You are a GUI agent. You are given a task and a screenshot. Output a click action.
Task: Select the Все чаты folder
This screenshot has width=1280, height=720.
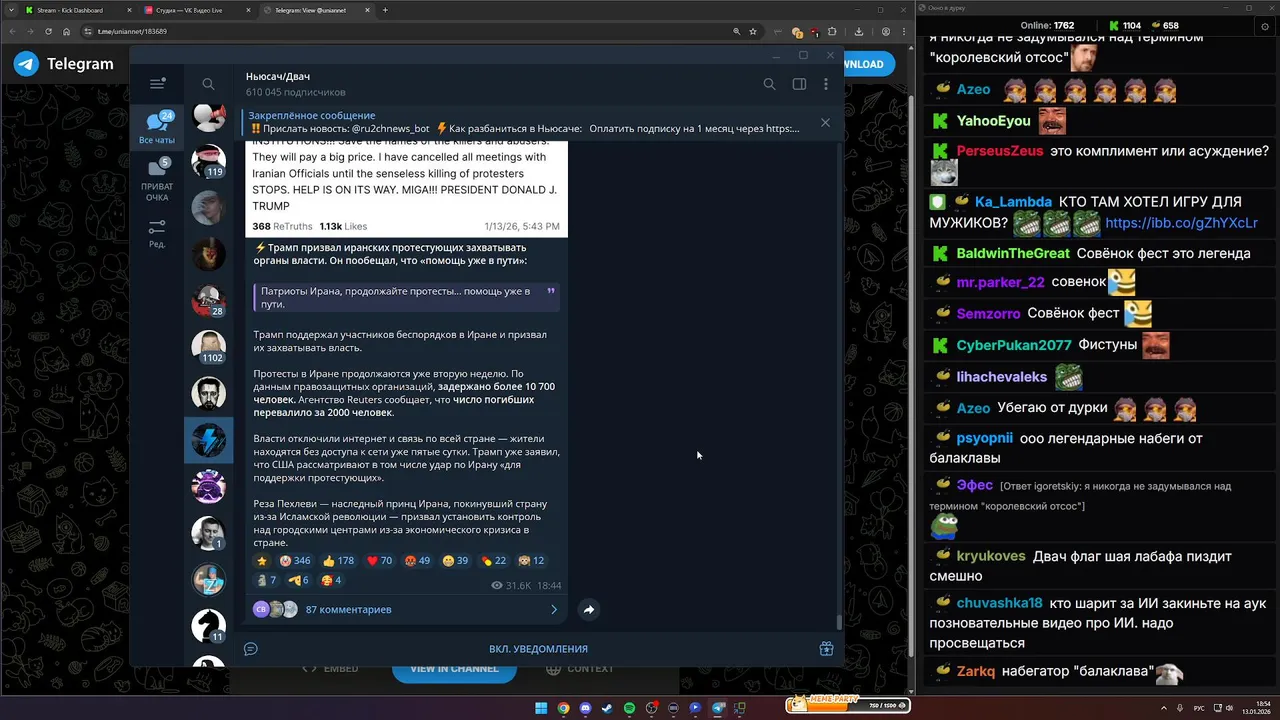pyautogui.click(x=157, y=128)
